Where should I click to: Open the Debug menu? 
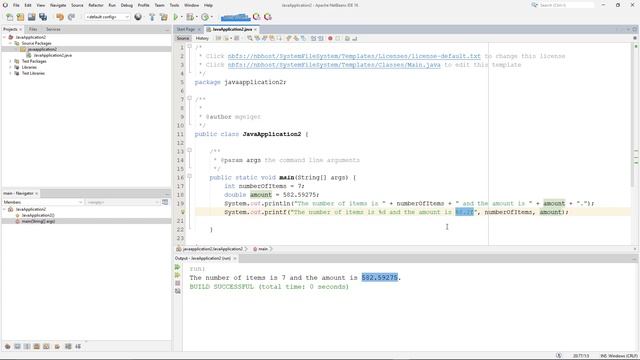pyautogui.click(x=127, y=5)
